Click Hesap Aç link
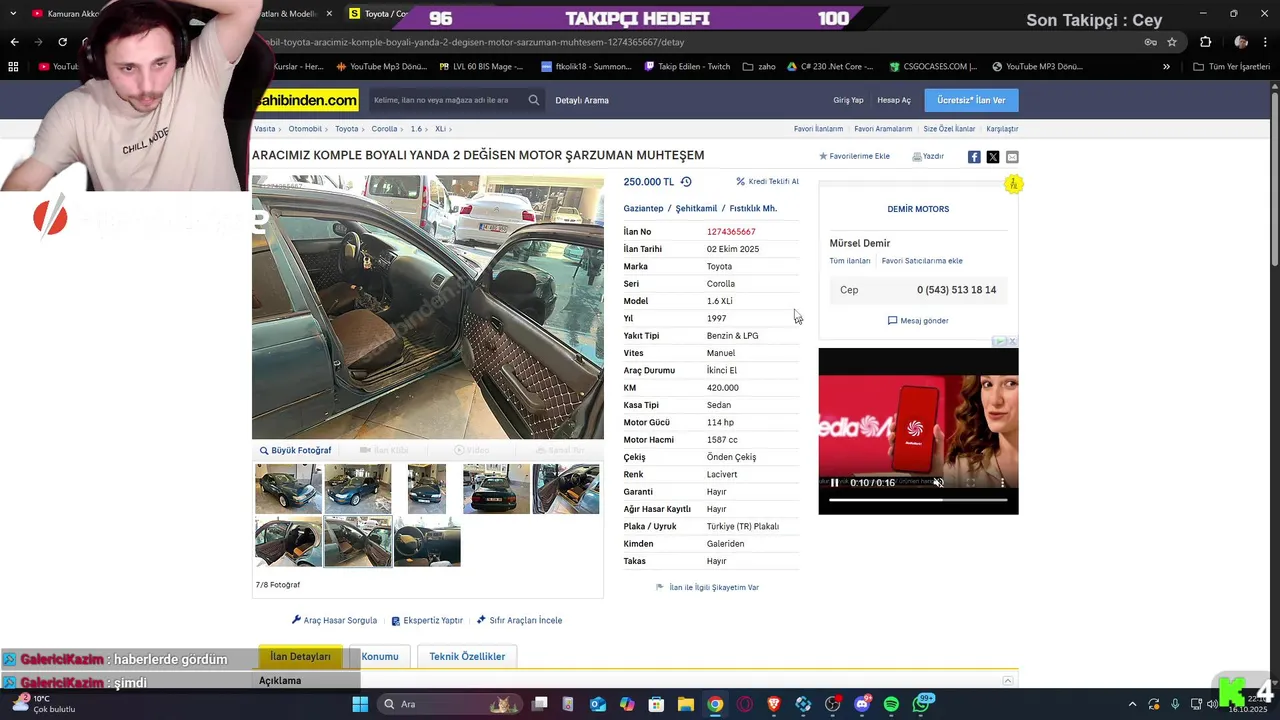Screen dimensions: 1280x720 [x=894, y=100]
